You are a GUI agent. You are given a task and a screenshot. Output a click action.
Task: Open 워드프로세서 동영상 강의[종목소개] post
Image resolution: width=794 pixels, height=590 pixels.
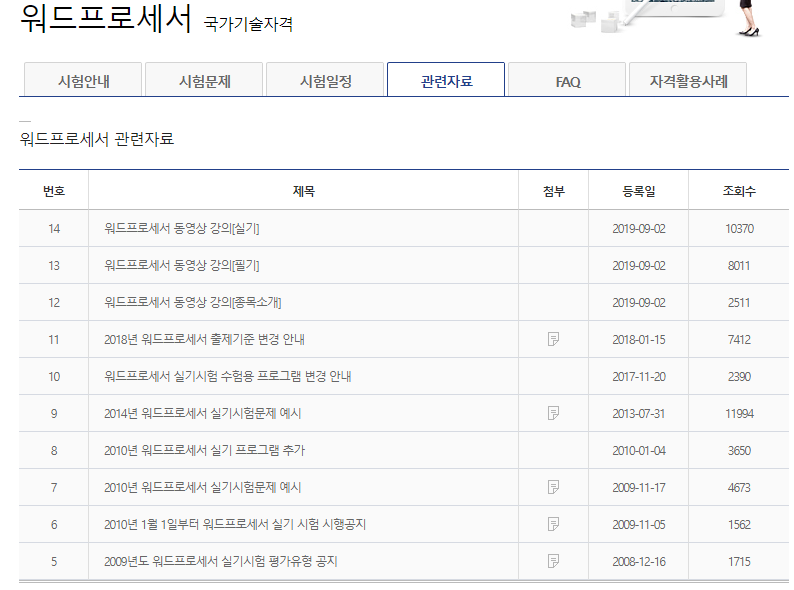pos(193,302)
